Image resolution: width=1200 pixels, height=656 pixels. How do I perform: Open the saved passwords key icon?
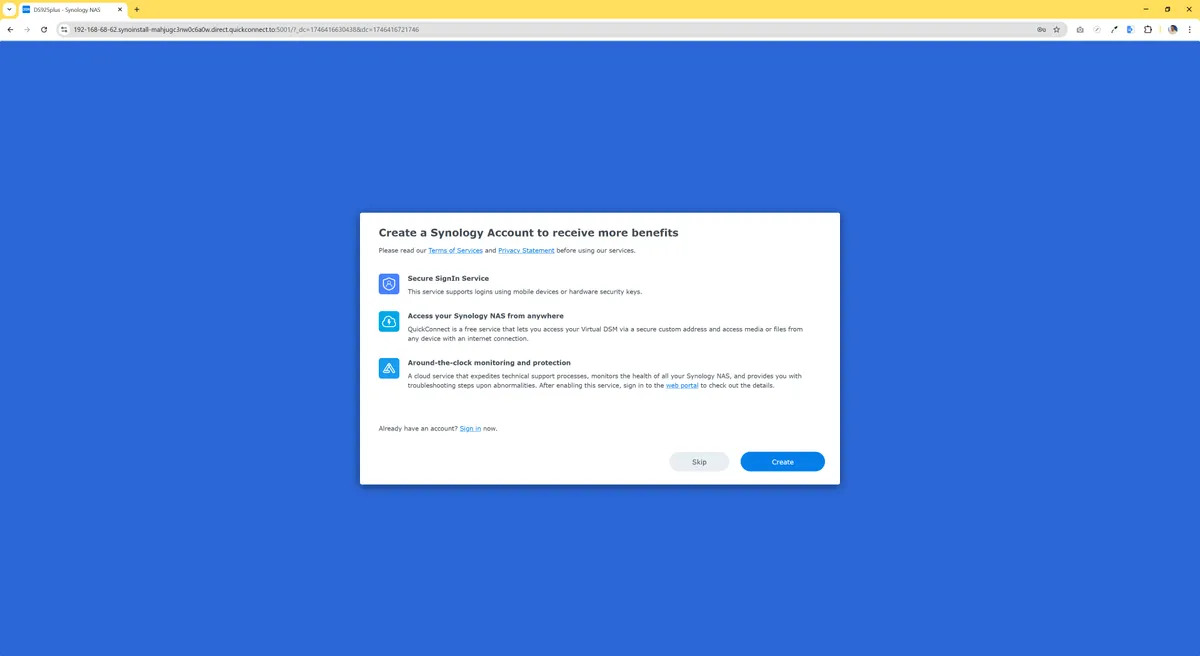tap(1041, 29)
